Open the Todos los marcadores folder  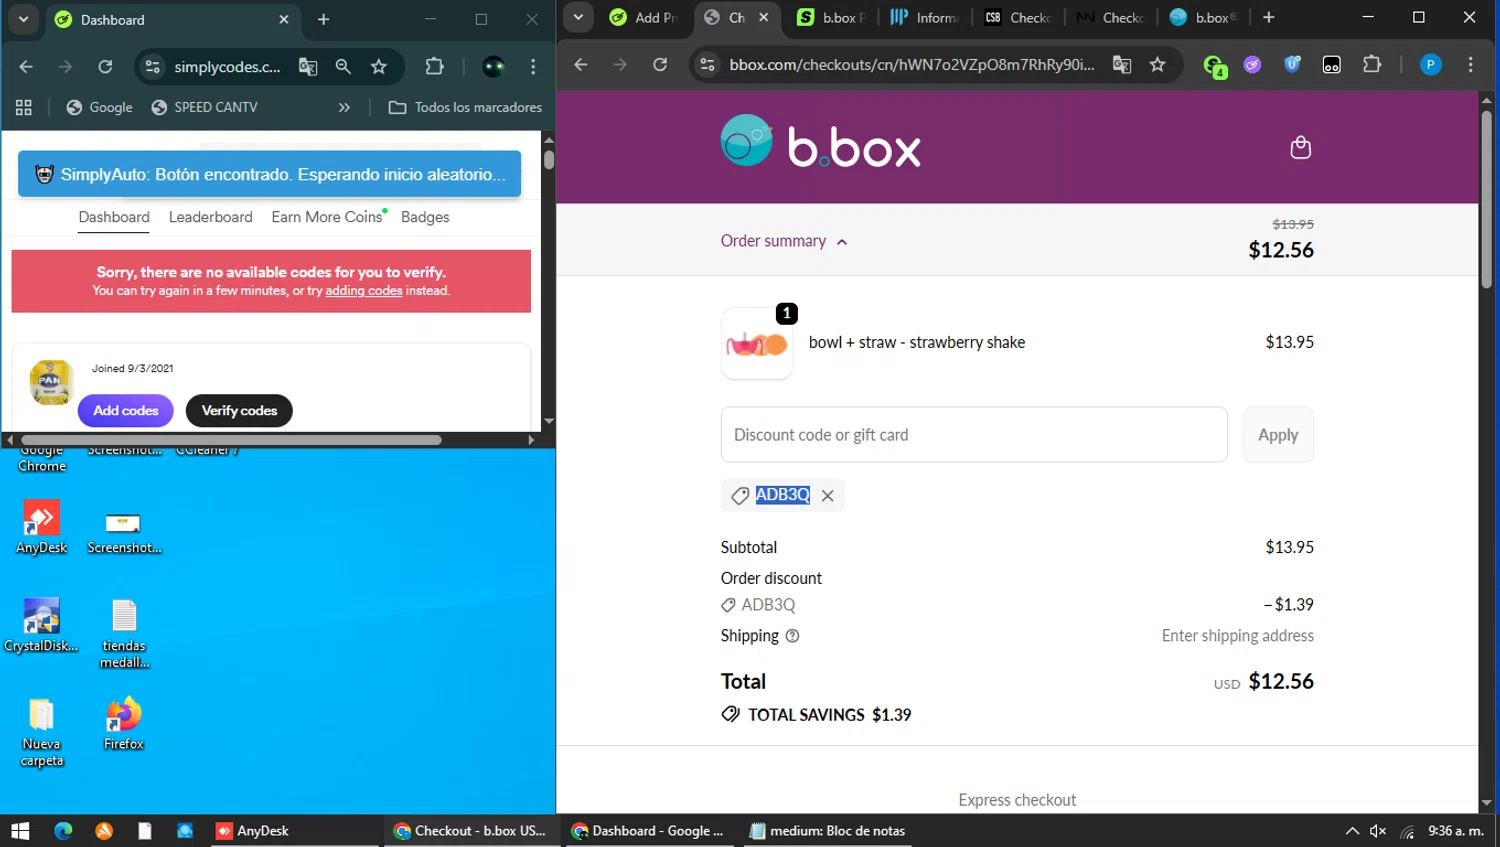click(x=465, y=107)
